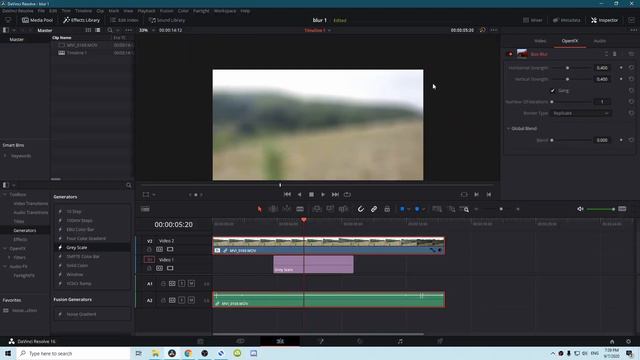Toggle the Position Lock padlock icon
This screenshot has height=360, width=640.
[x=387, y=209]
